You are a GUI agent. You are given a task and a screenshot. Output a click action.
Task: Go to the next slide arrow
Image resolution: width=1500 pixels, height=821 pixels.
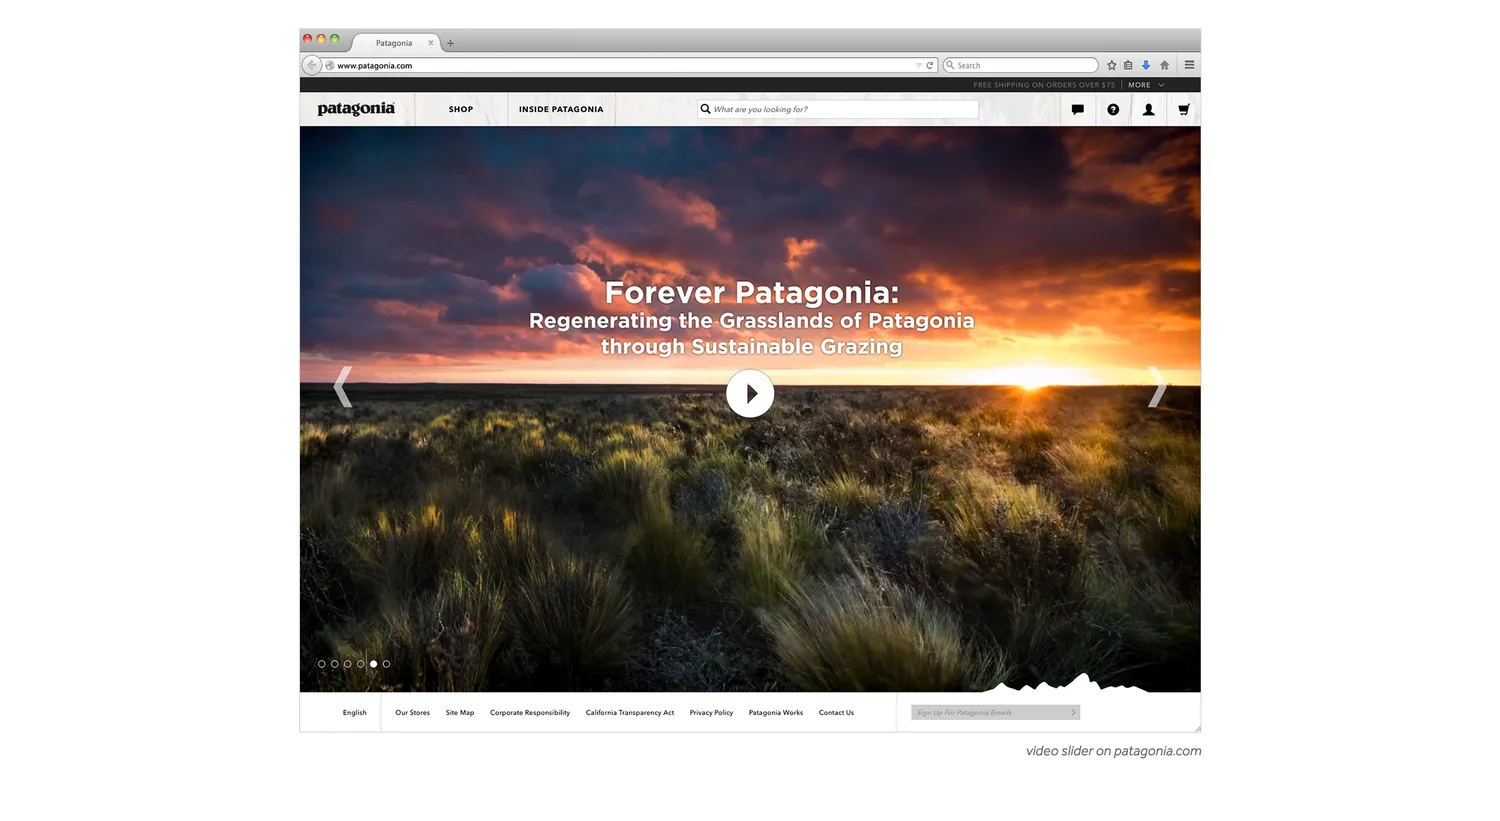[1157, 387]
